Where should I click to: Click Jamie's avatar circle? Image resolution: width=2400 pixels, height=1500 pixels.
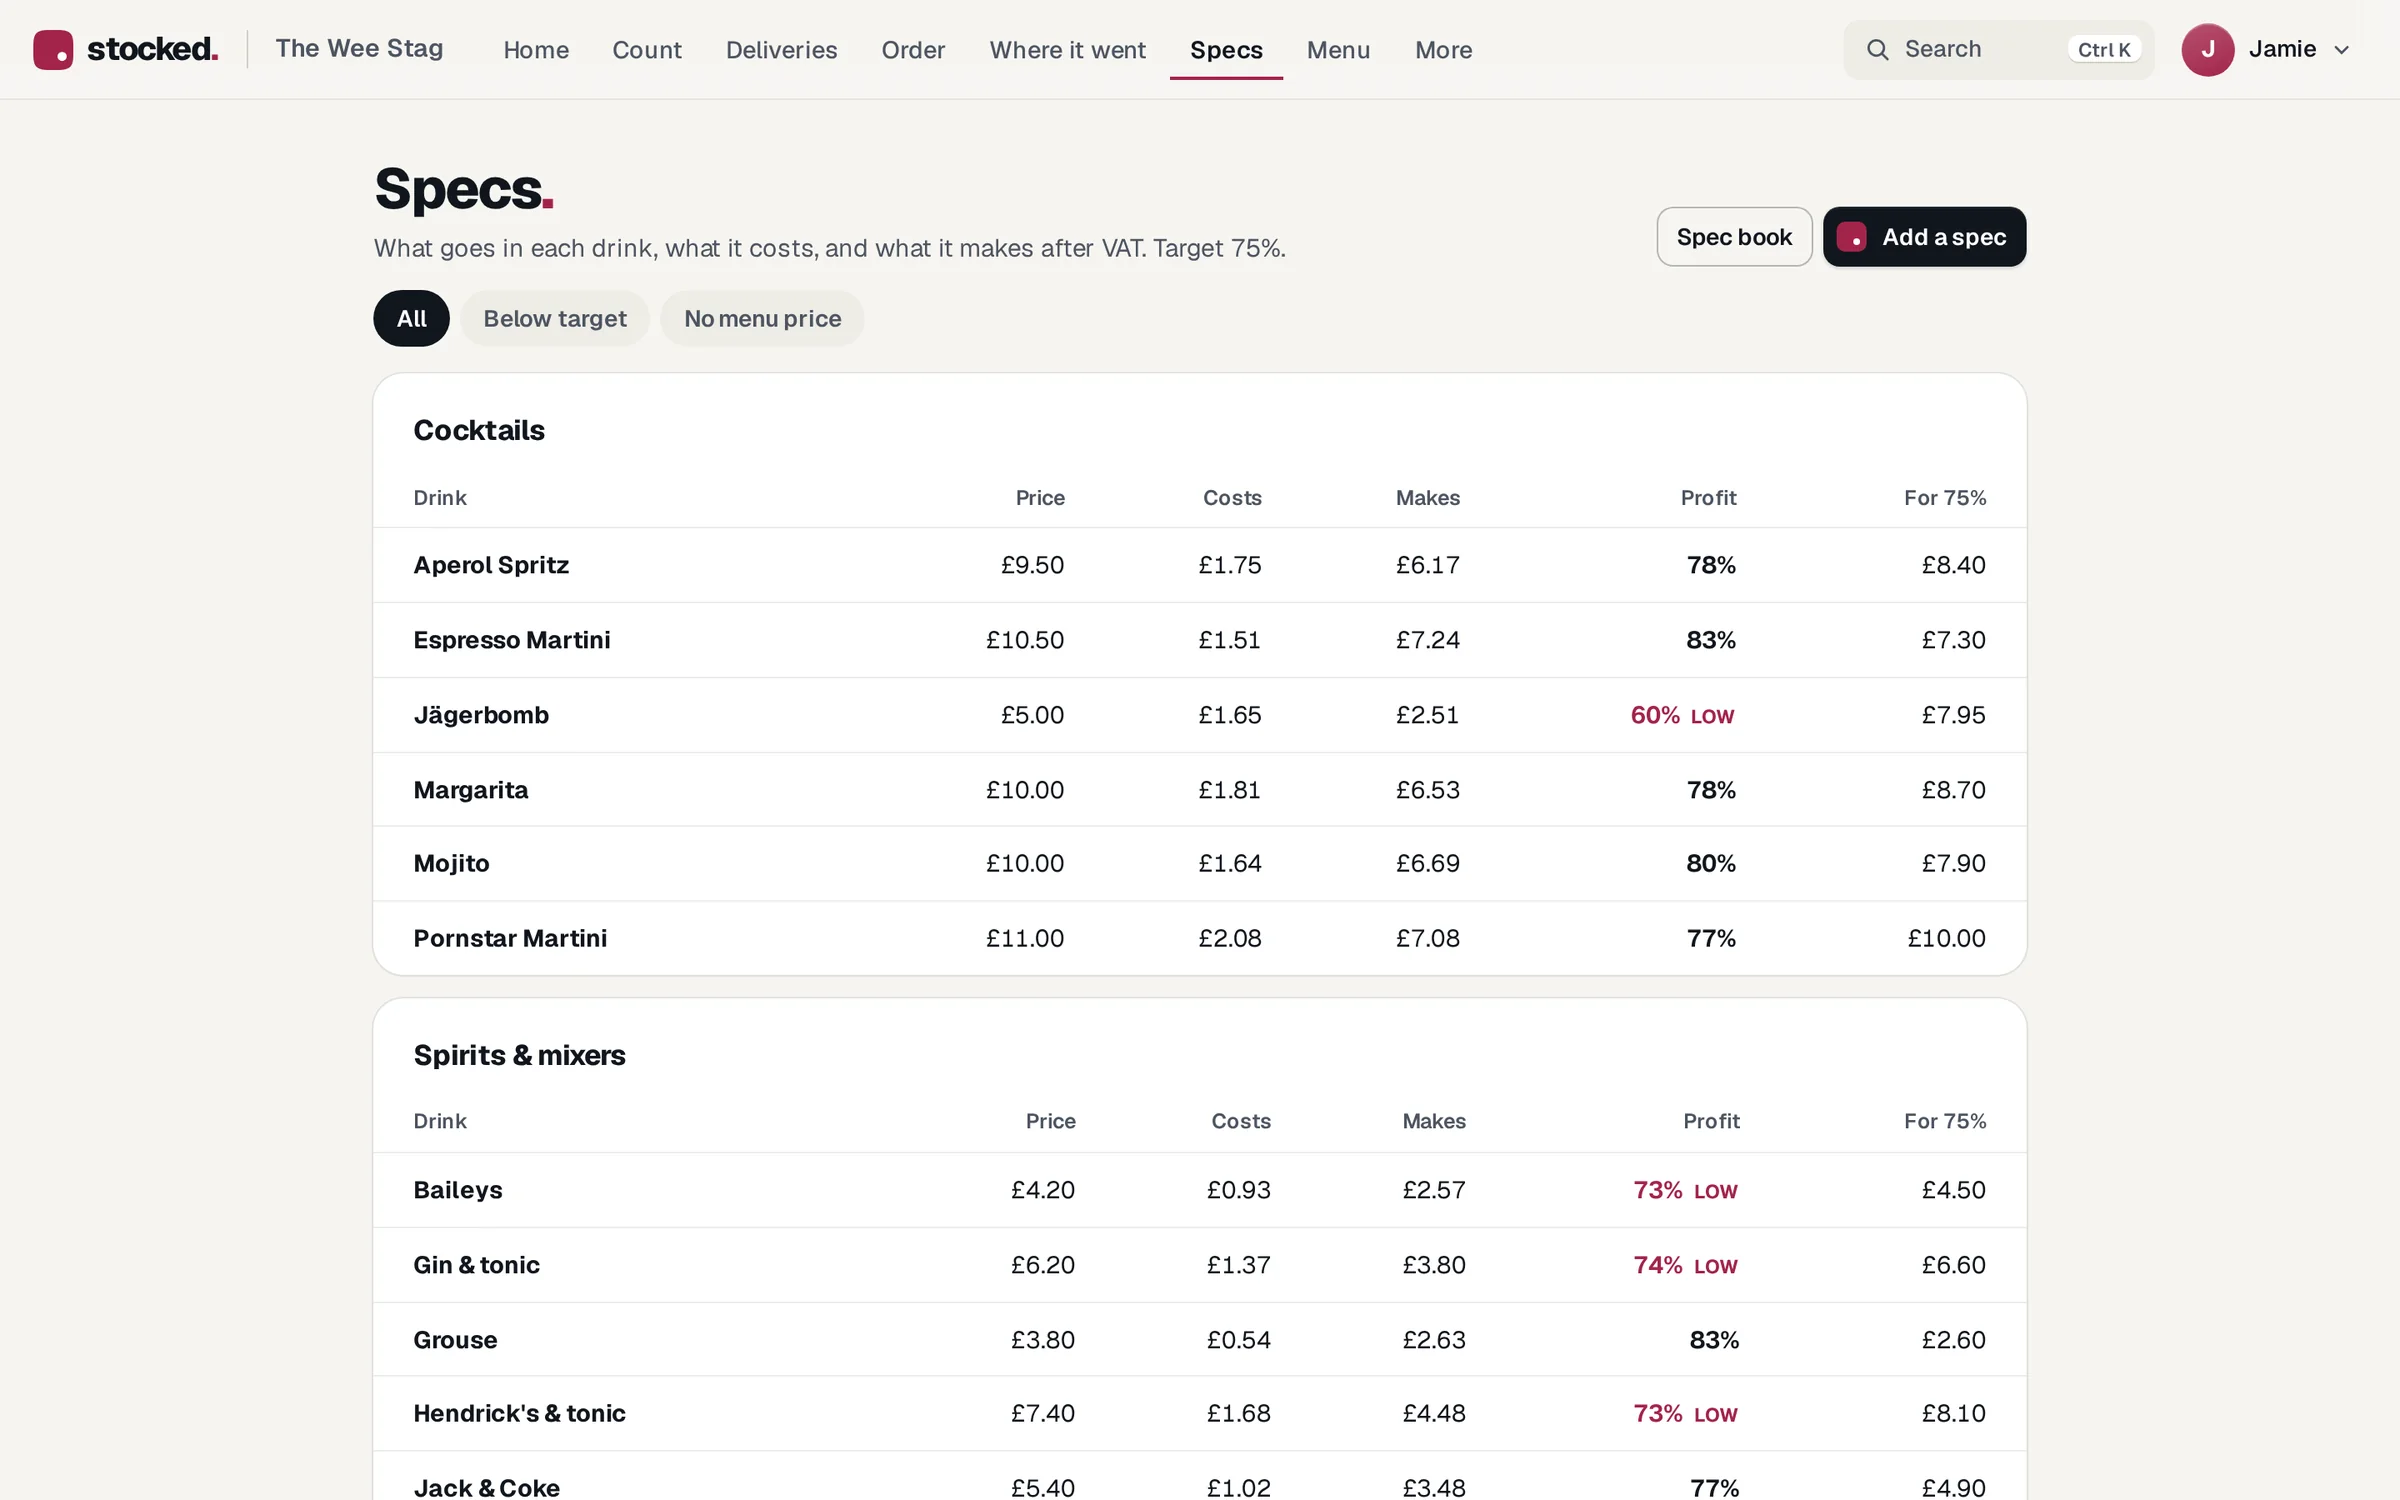pos(2207,50)
